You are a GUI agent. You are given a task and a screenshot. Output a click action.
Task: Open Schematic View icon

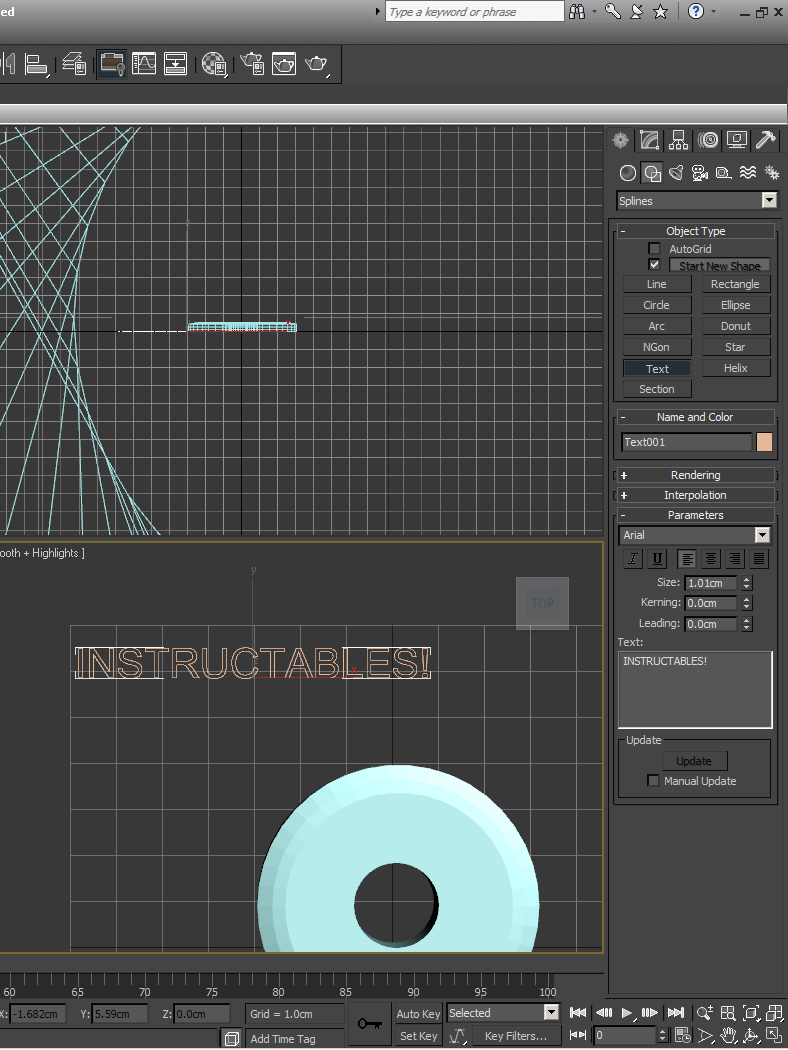(175, 64)
